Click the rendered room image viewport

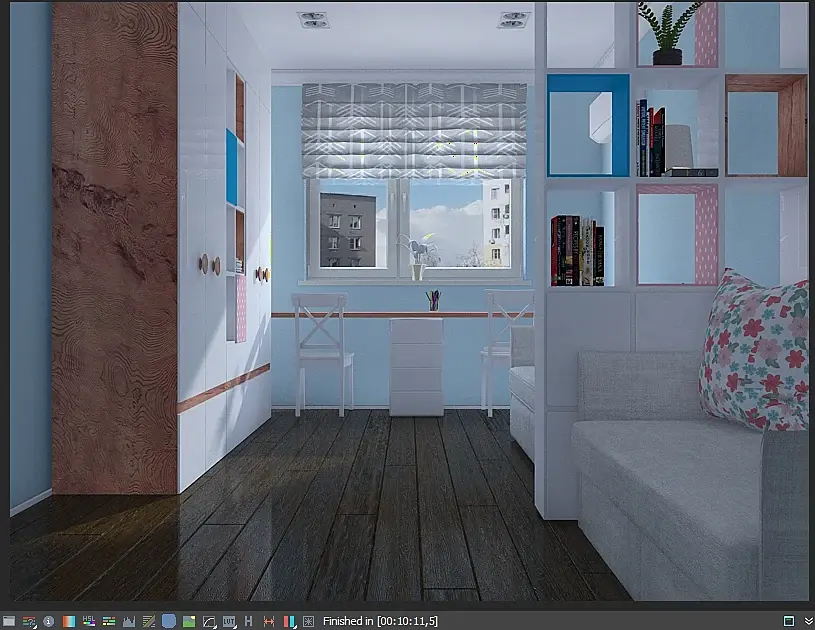[409, 301]
